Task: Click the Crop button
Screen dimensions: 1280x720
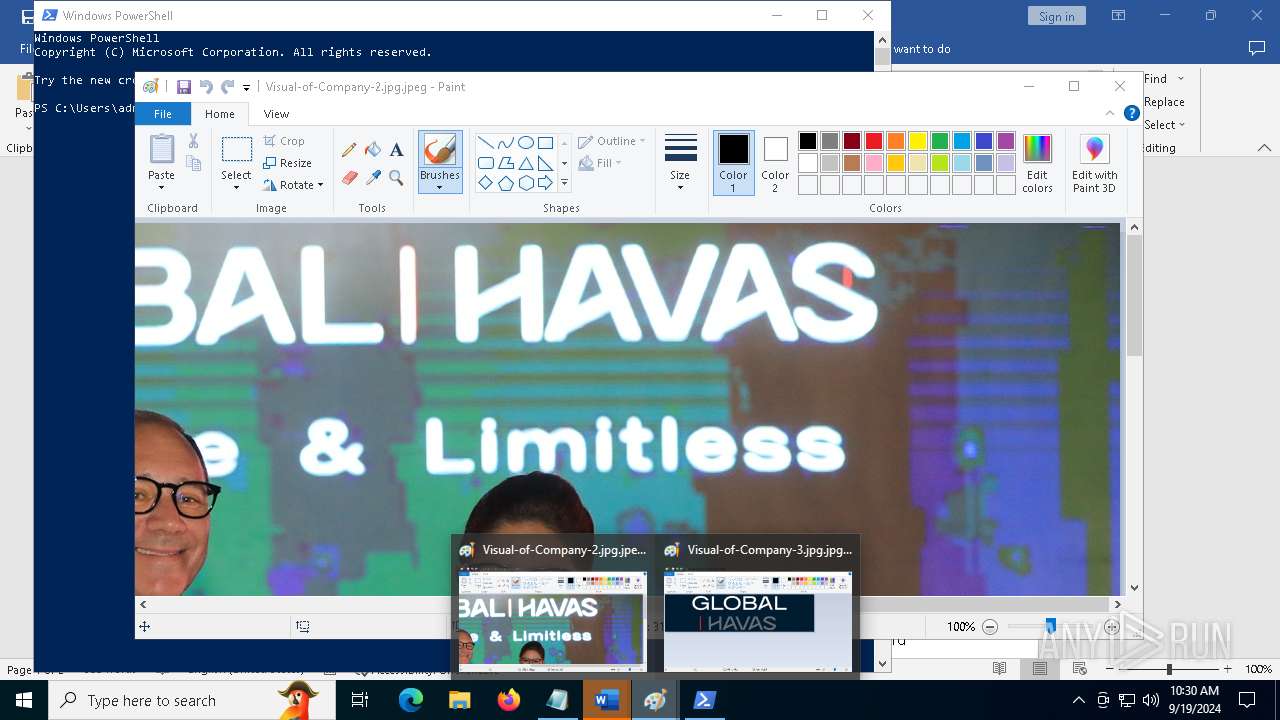Action: tap(285, 141)
